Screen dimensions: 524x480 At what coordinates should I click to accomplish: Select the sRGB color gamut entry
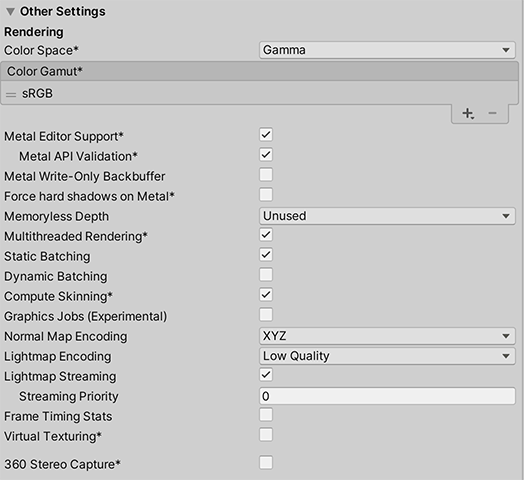(259, 93)
